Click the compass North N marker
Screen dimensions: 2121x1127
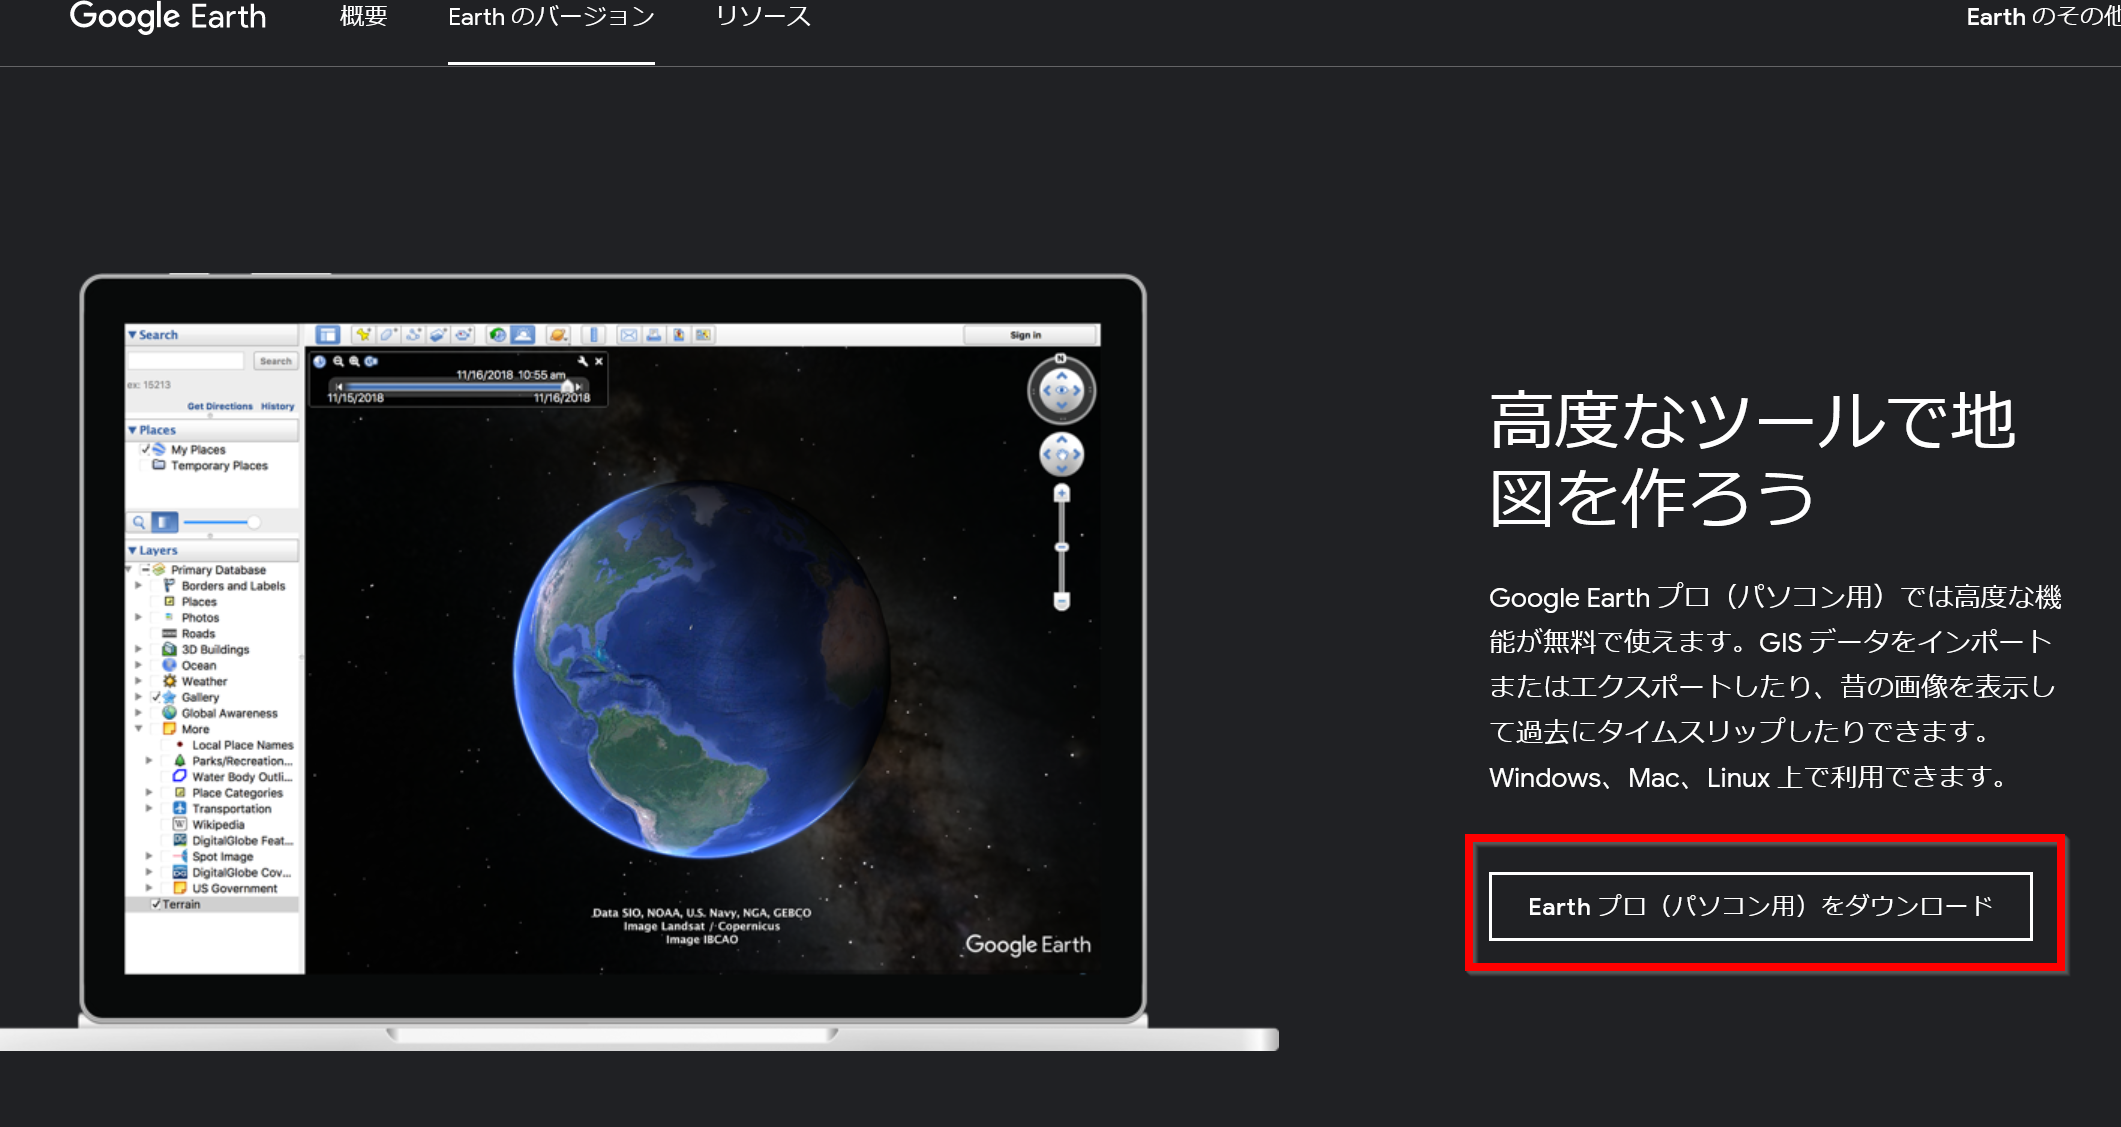[x=1061, y=358]
